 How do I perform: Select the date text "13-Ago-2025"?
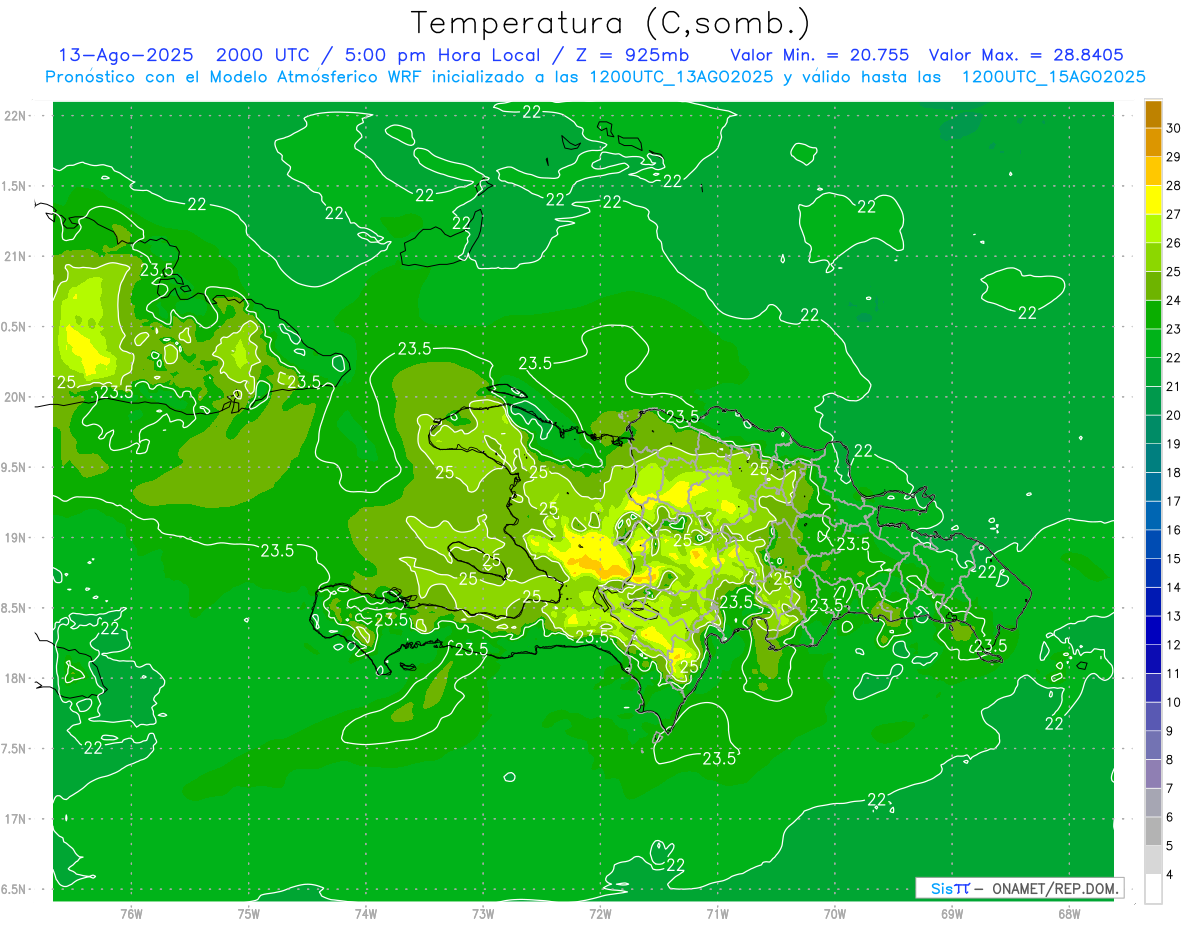point(125,55)
